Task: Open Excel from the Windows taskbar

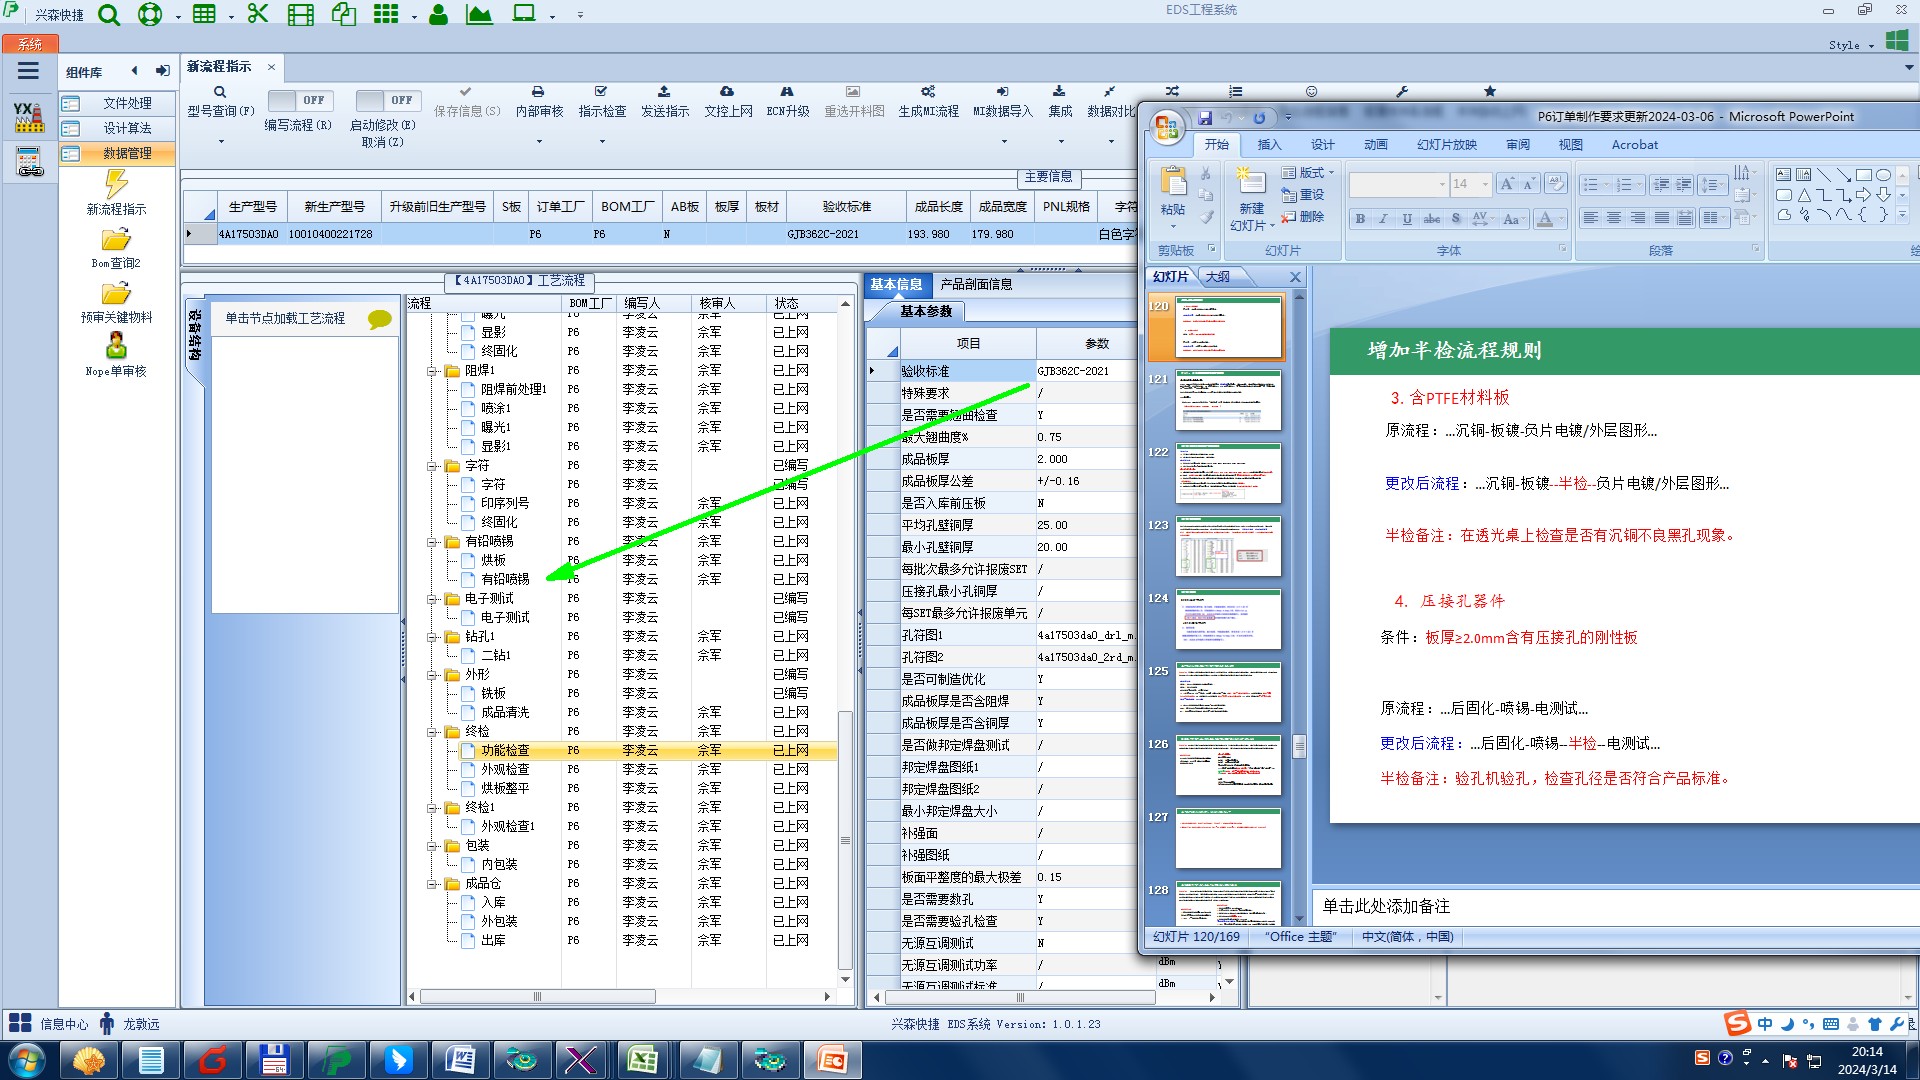Action: (x=642, y=1060)
